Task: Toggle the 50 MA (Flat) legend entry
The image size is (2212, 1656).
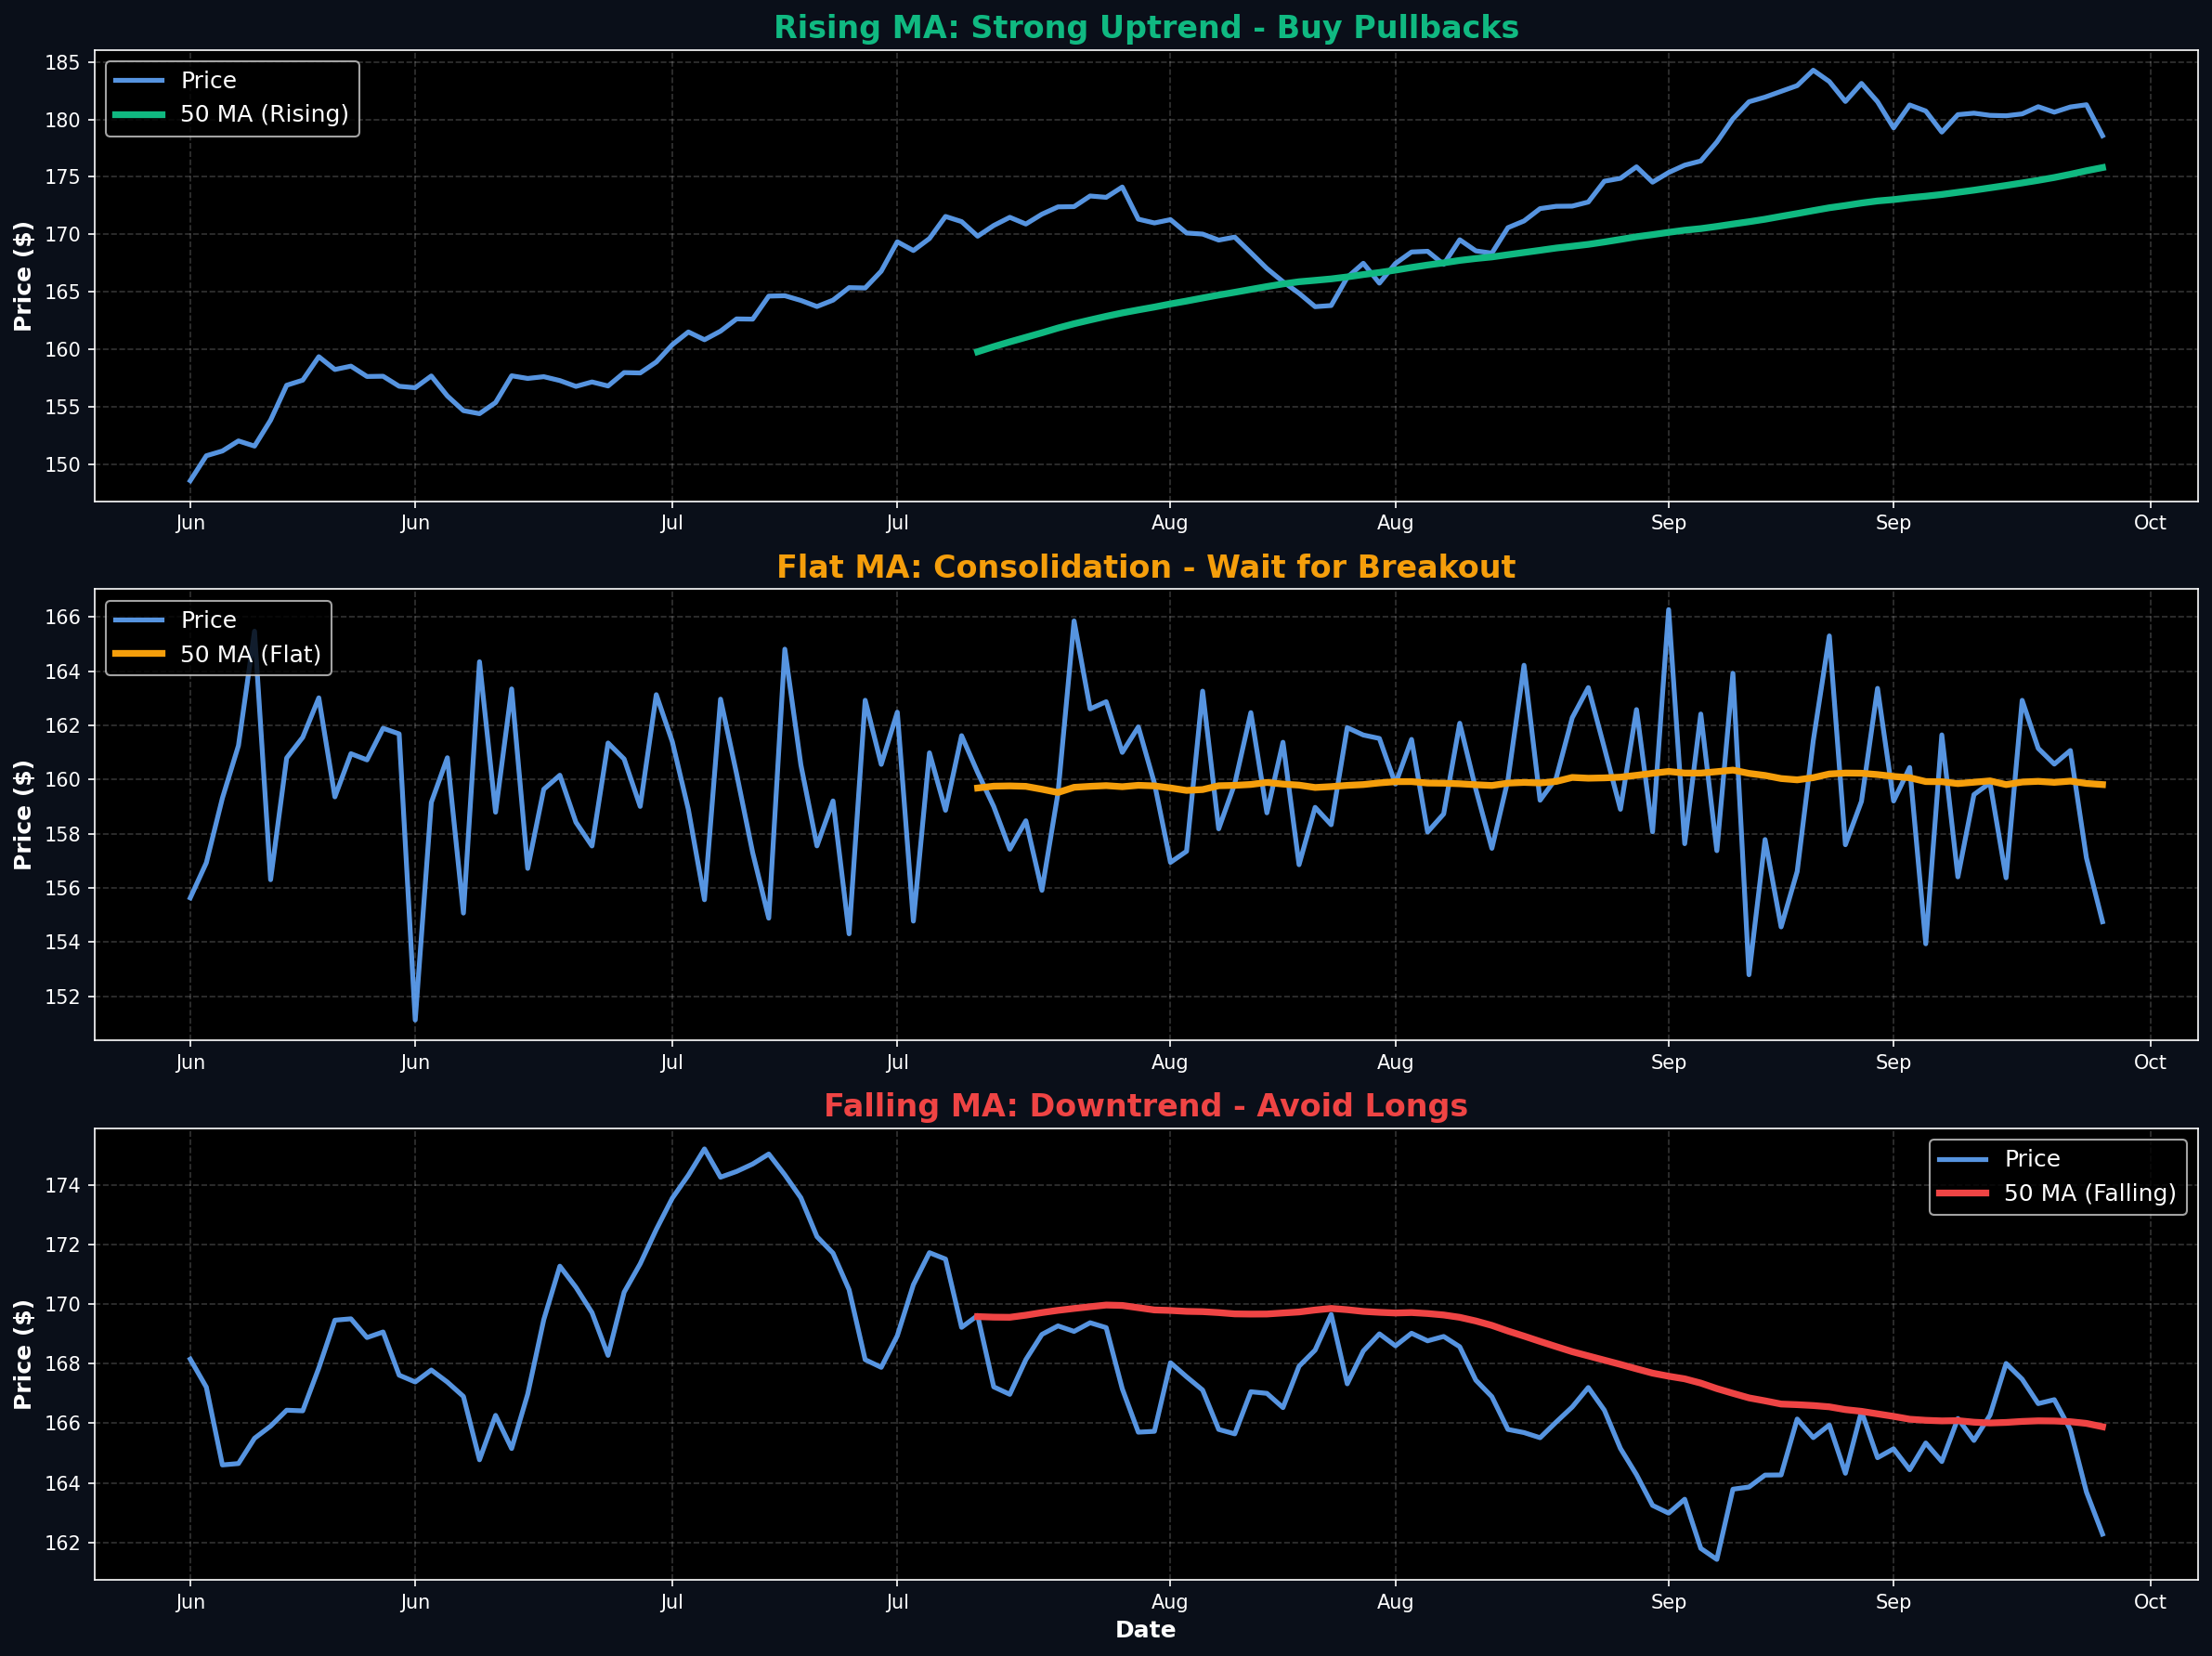Action: 250,653
